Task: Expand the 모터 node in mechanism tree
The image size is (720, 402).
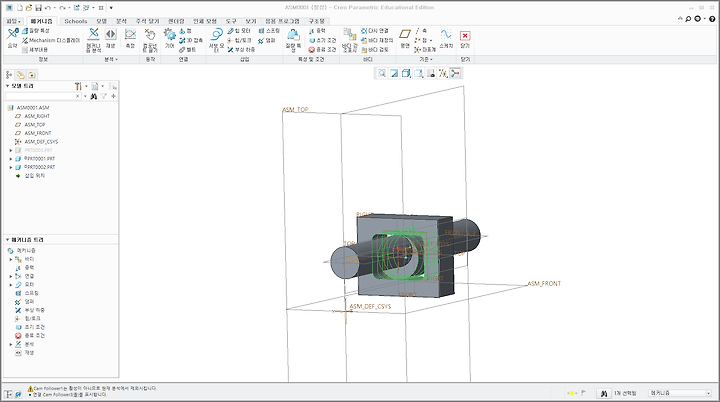Action: [11, 285]
